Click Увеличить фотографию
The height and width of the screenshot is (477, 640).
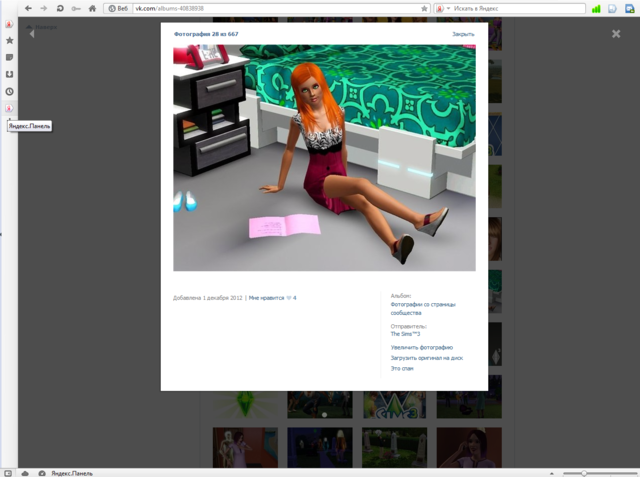(422, 348)
